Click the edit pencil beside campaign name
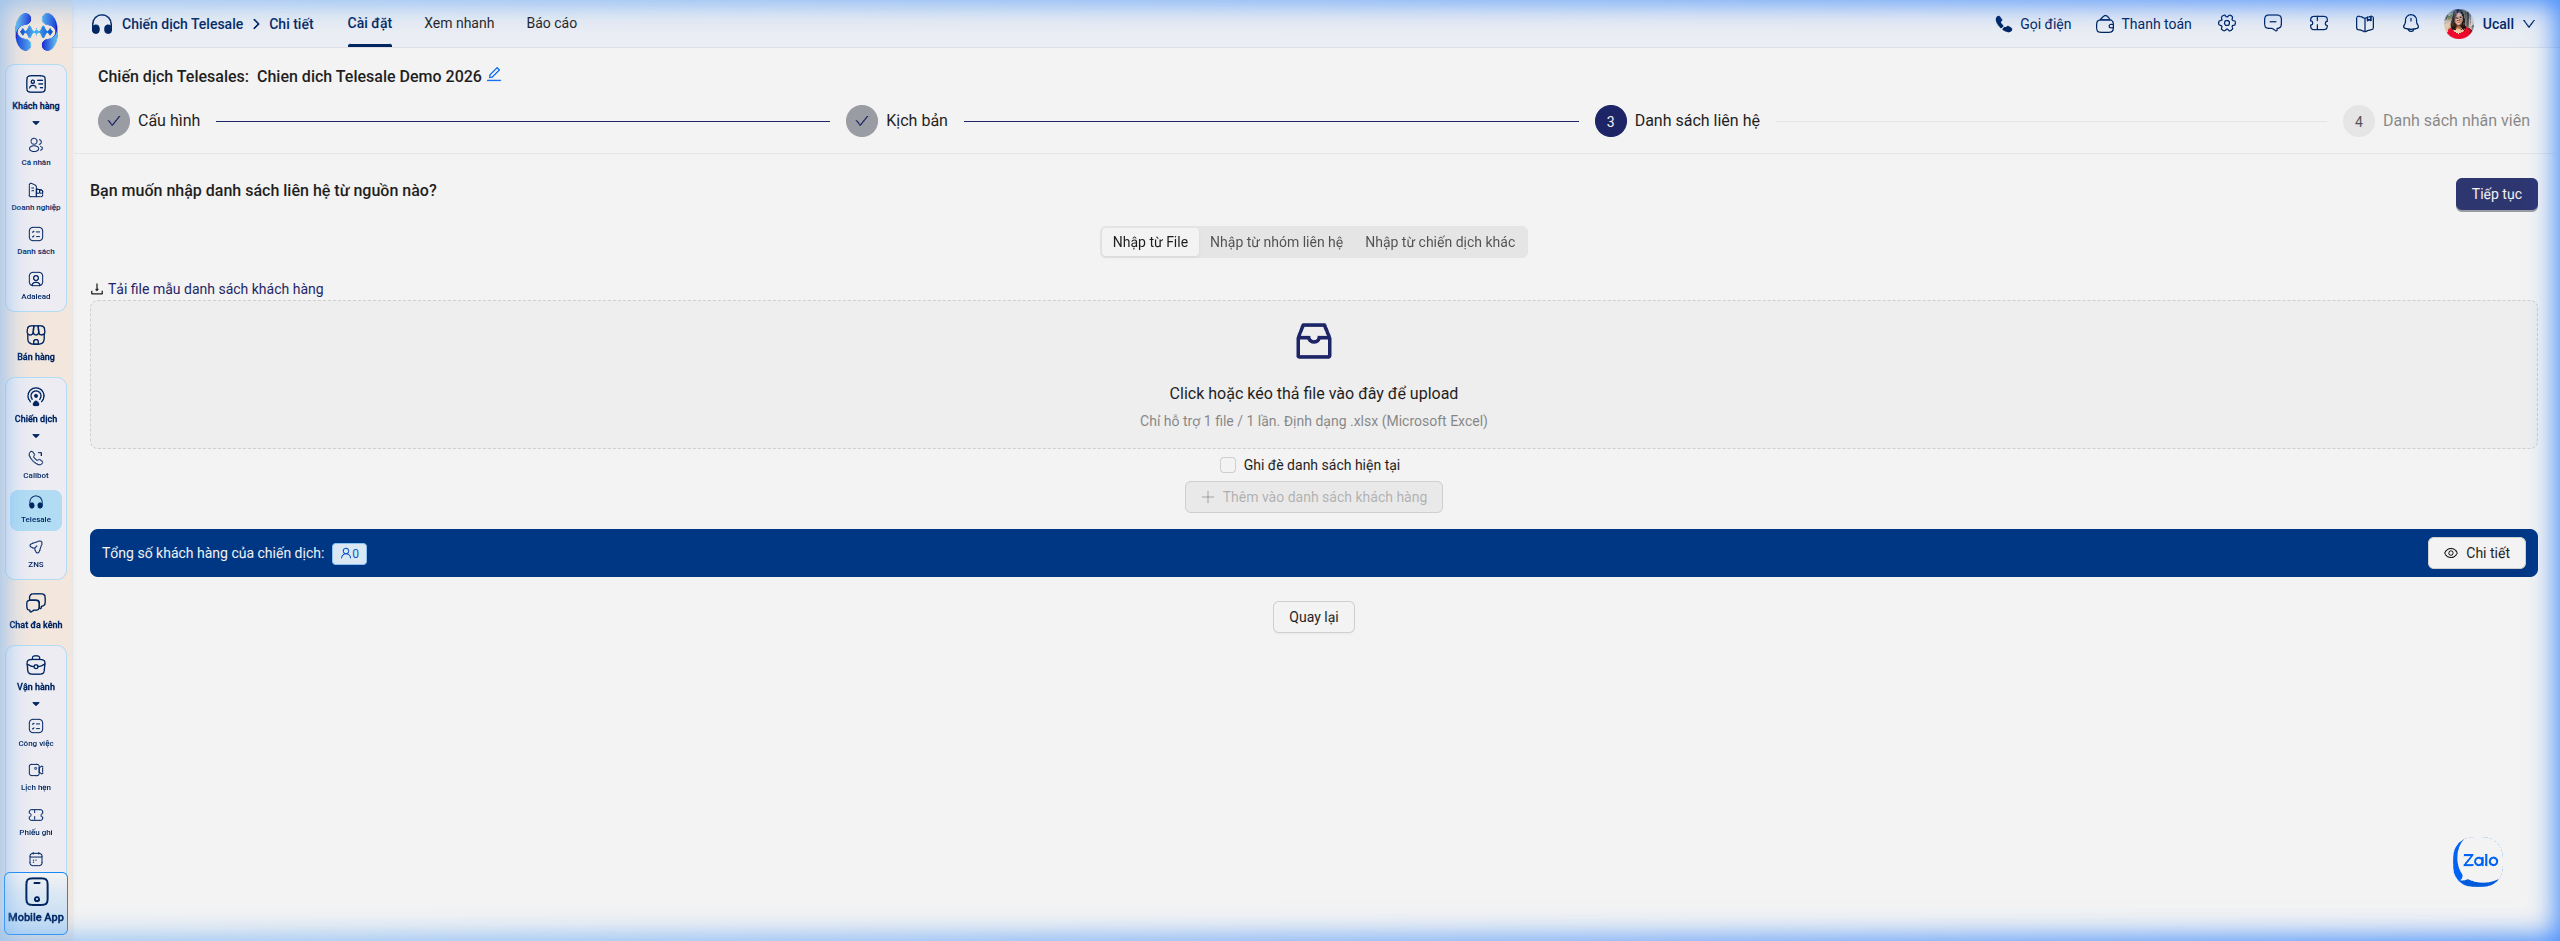The width and height of the screenshot is (2560, 941). click(x=494, y=75)
